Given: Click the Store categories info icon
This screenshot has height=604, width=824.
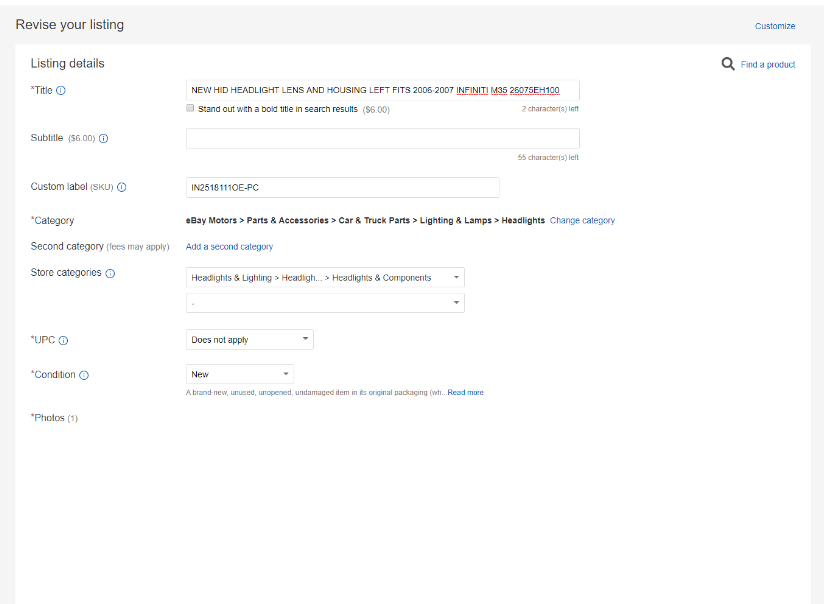Looking at the screenshot, I should point(110,272).
